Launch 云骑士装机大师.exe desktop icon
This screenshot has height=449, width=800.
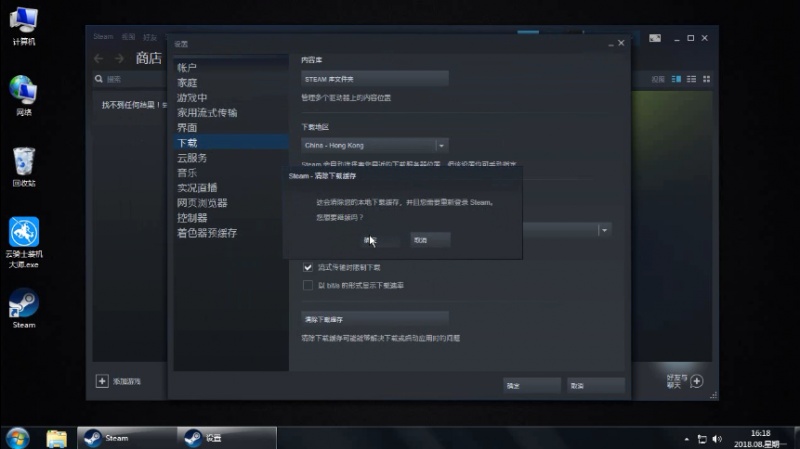coord(23,242)
